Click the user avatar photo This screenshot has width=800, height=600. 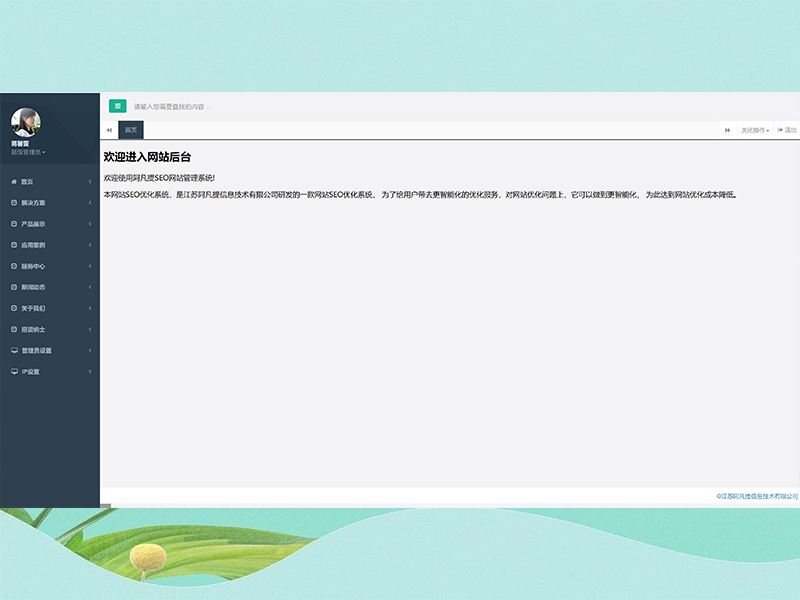(x=26, y=123)
